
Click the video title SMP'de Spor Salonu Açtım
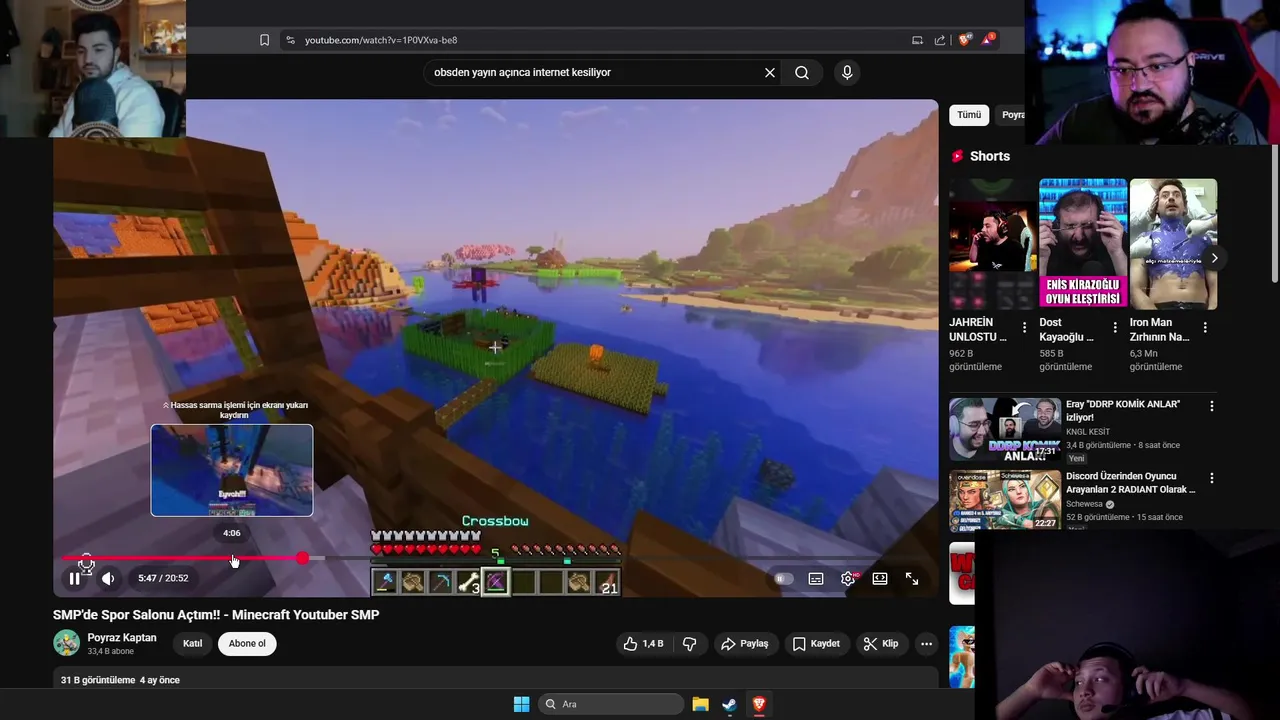[x=216, y=615]
